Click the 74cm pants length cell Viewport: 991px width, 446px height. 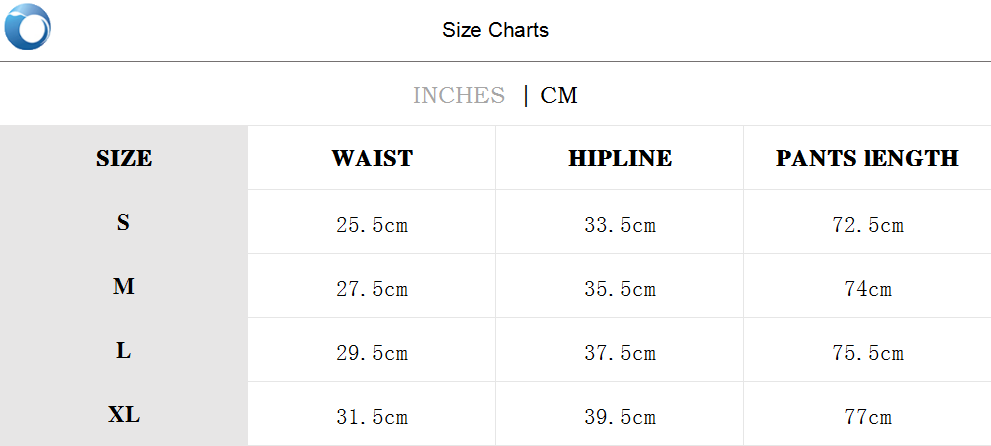point(867,289)
